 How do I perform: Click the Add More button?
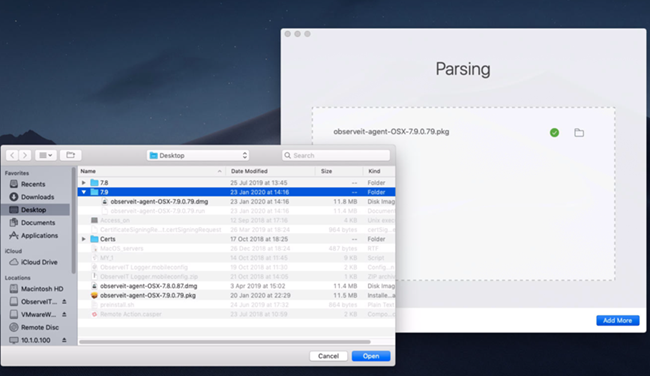click(x=618, y=320)
